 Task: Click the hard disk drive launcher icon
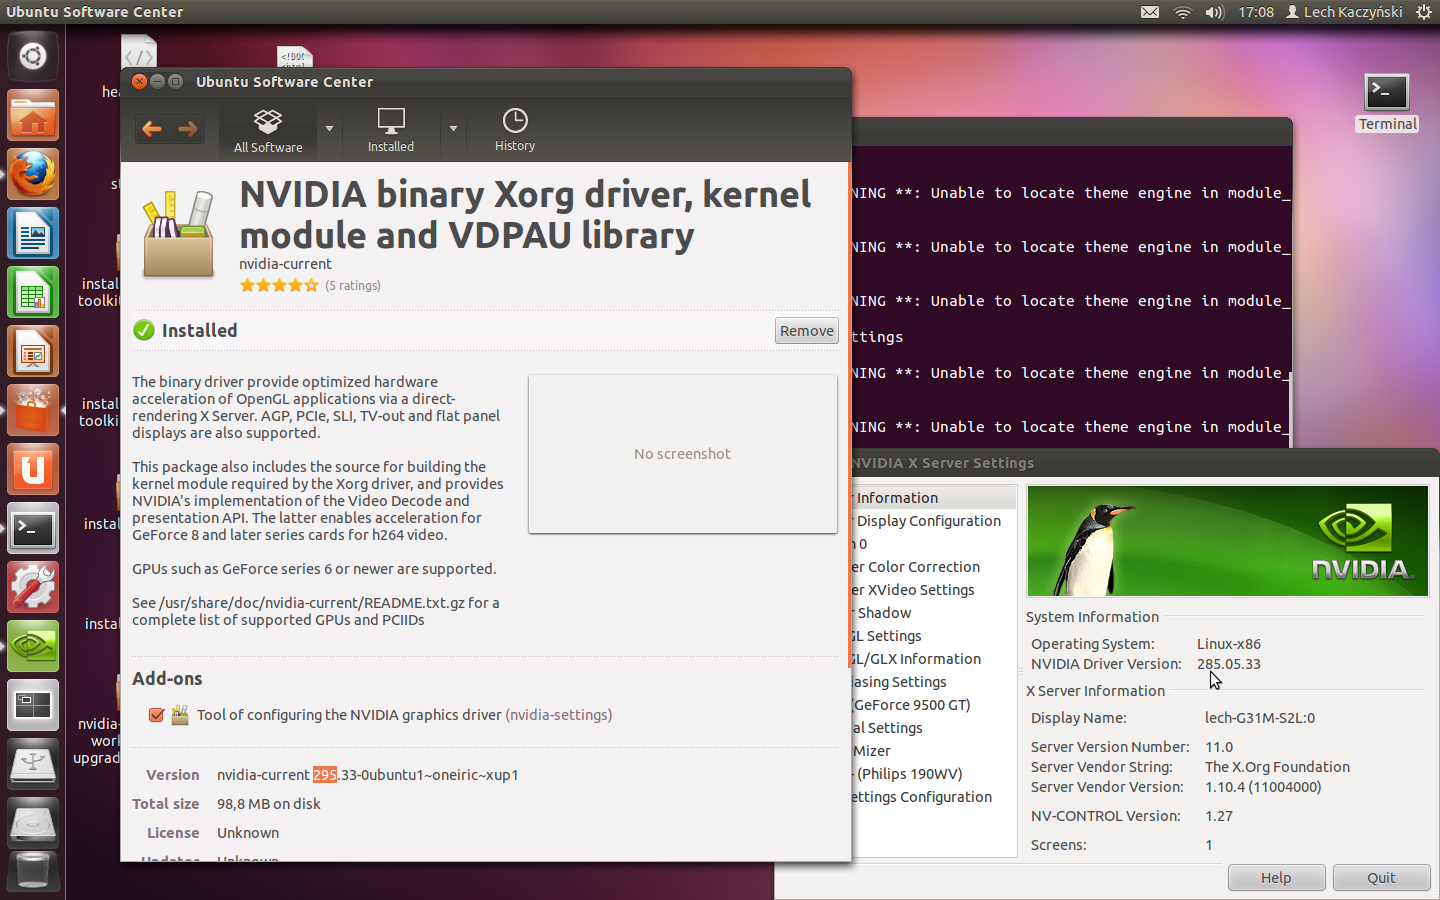point(33,823)
